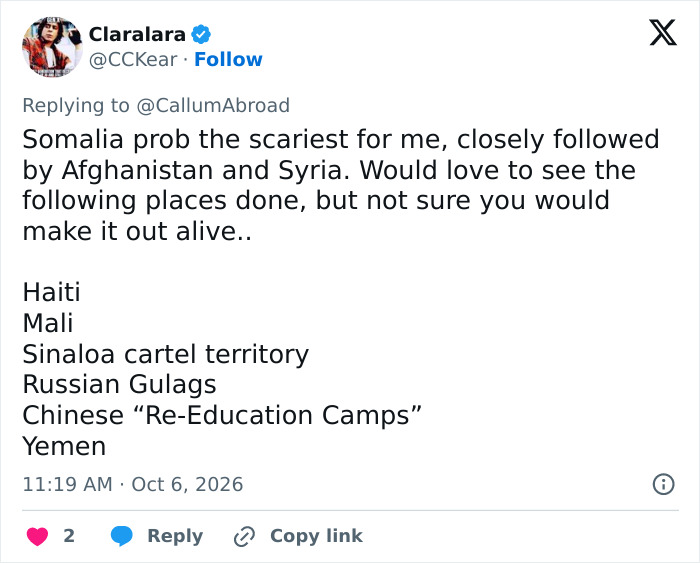700x563 pixels.
Task: Open Claralara's profile picture
Action: 52,47
